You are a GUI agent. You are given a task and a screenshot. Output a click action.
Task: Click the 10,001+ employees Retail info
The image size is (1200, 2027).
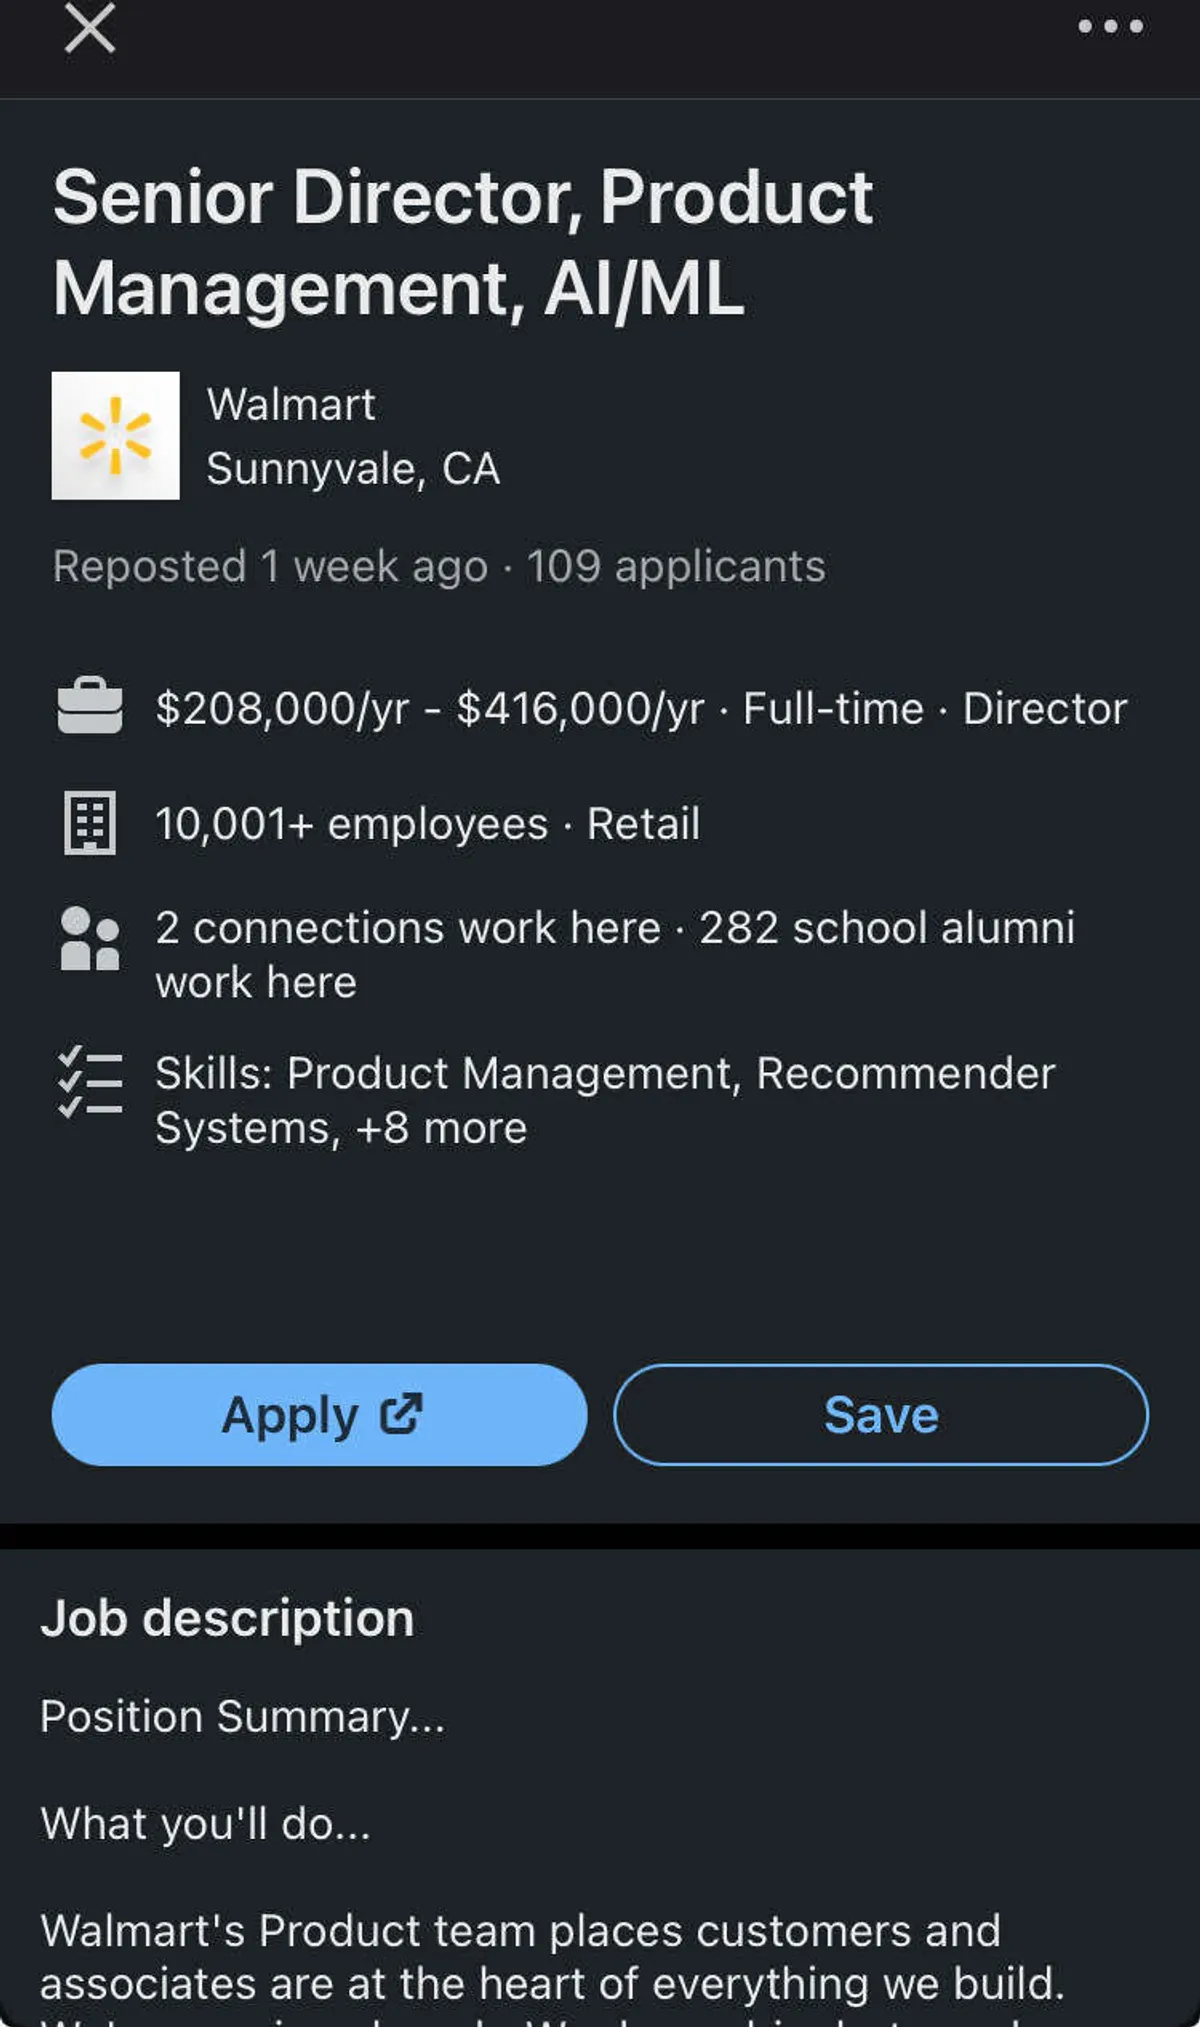tap(427, 824)
